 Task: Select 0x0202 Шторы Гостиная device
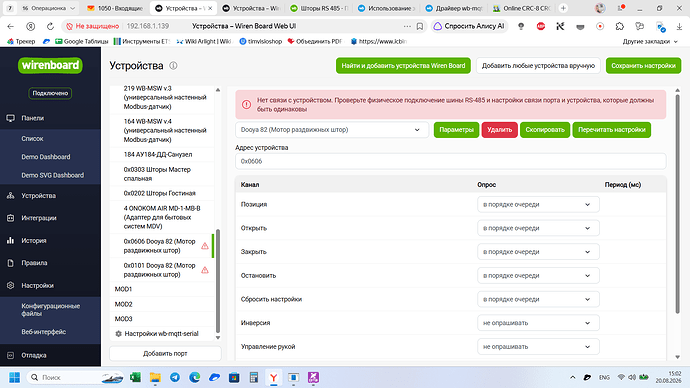162,193
